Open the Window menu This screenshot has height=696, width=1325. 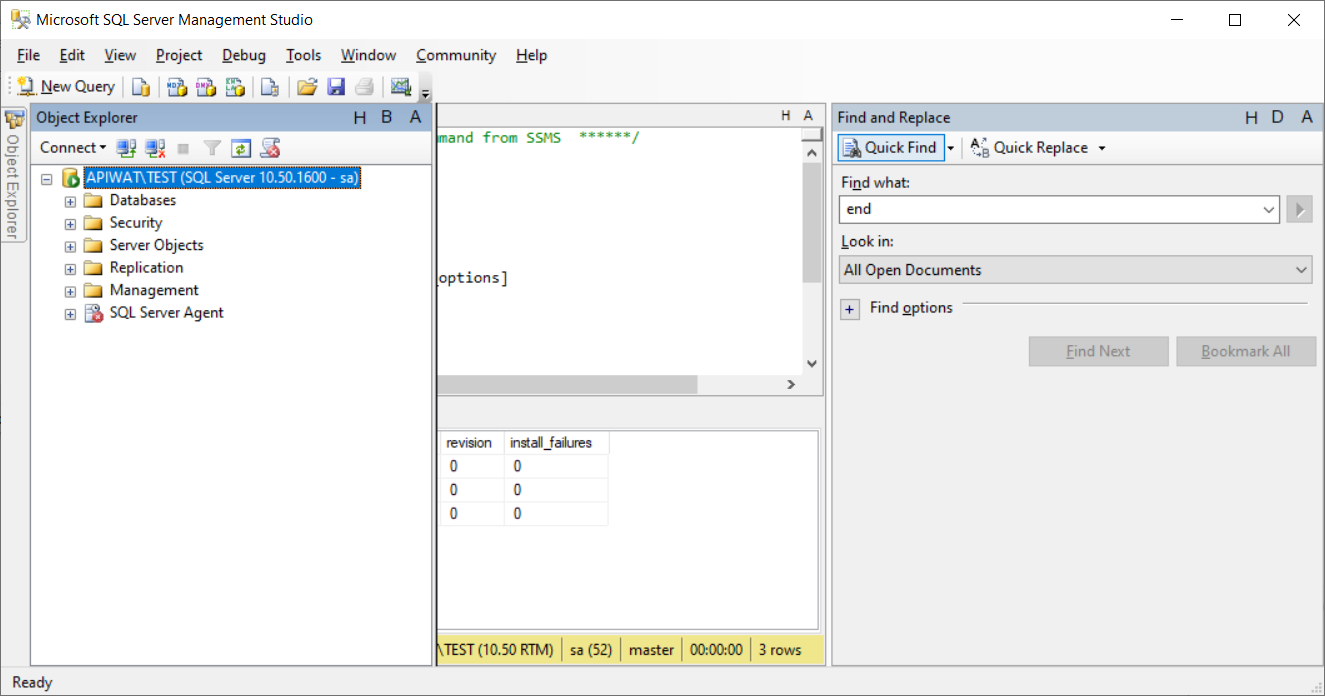368,55
